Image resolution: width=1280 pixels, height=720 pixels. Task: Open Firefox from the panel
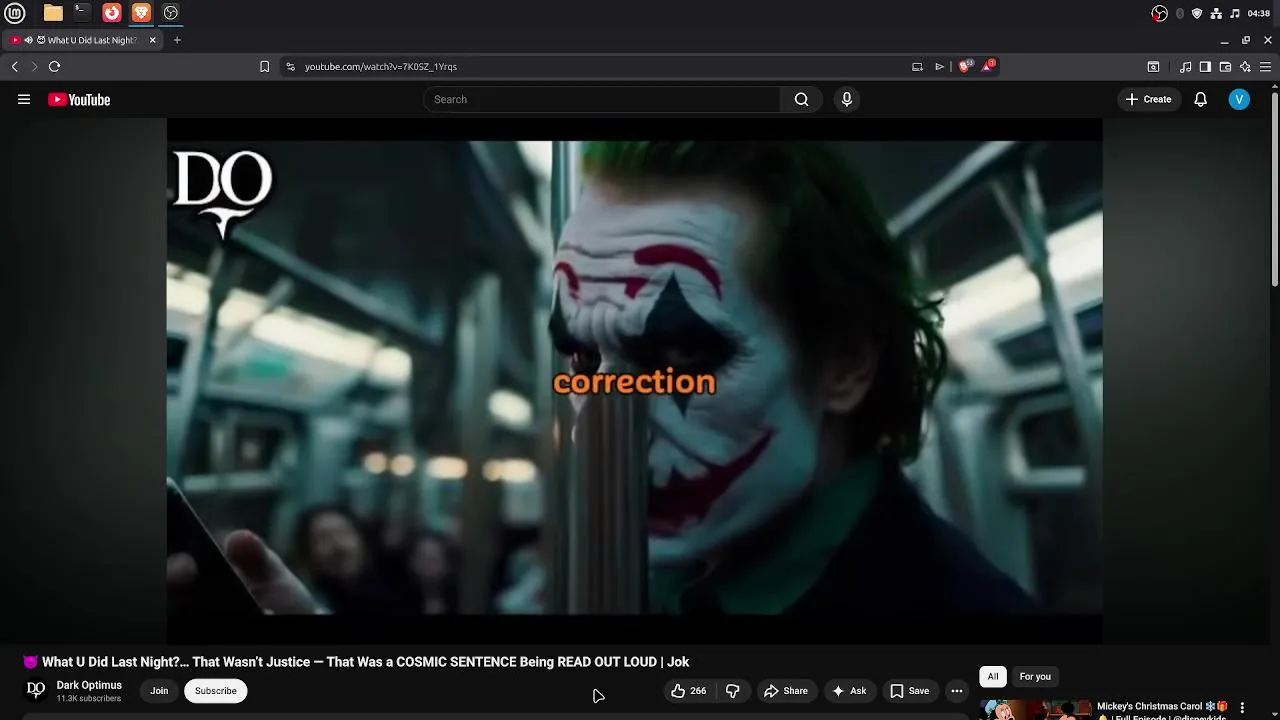(112, 13)
